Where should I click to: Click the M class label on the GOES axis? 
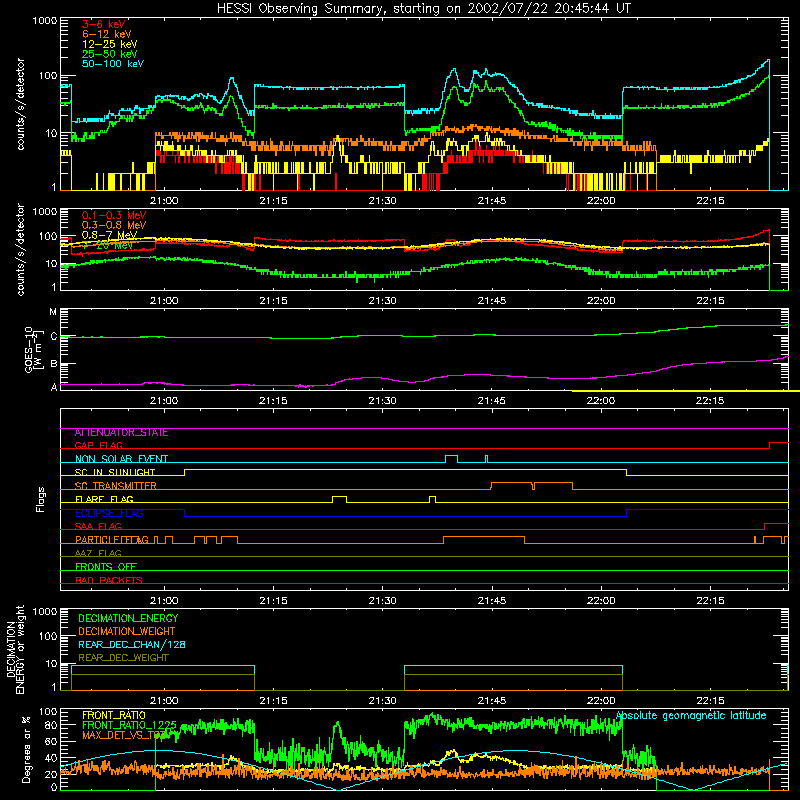53,312
